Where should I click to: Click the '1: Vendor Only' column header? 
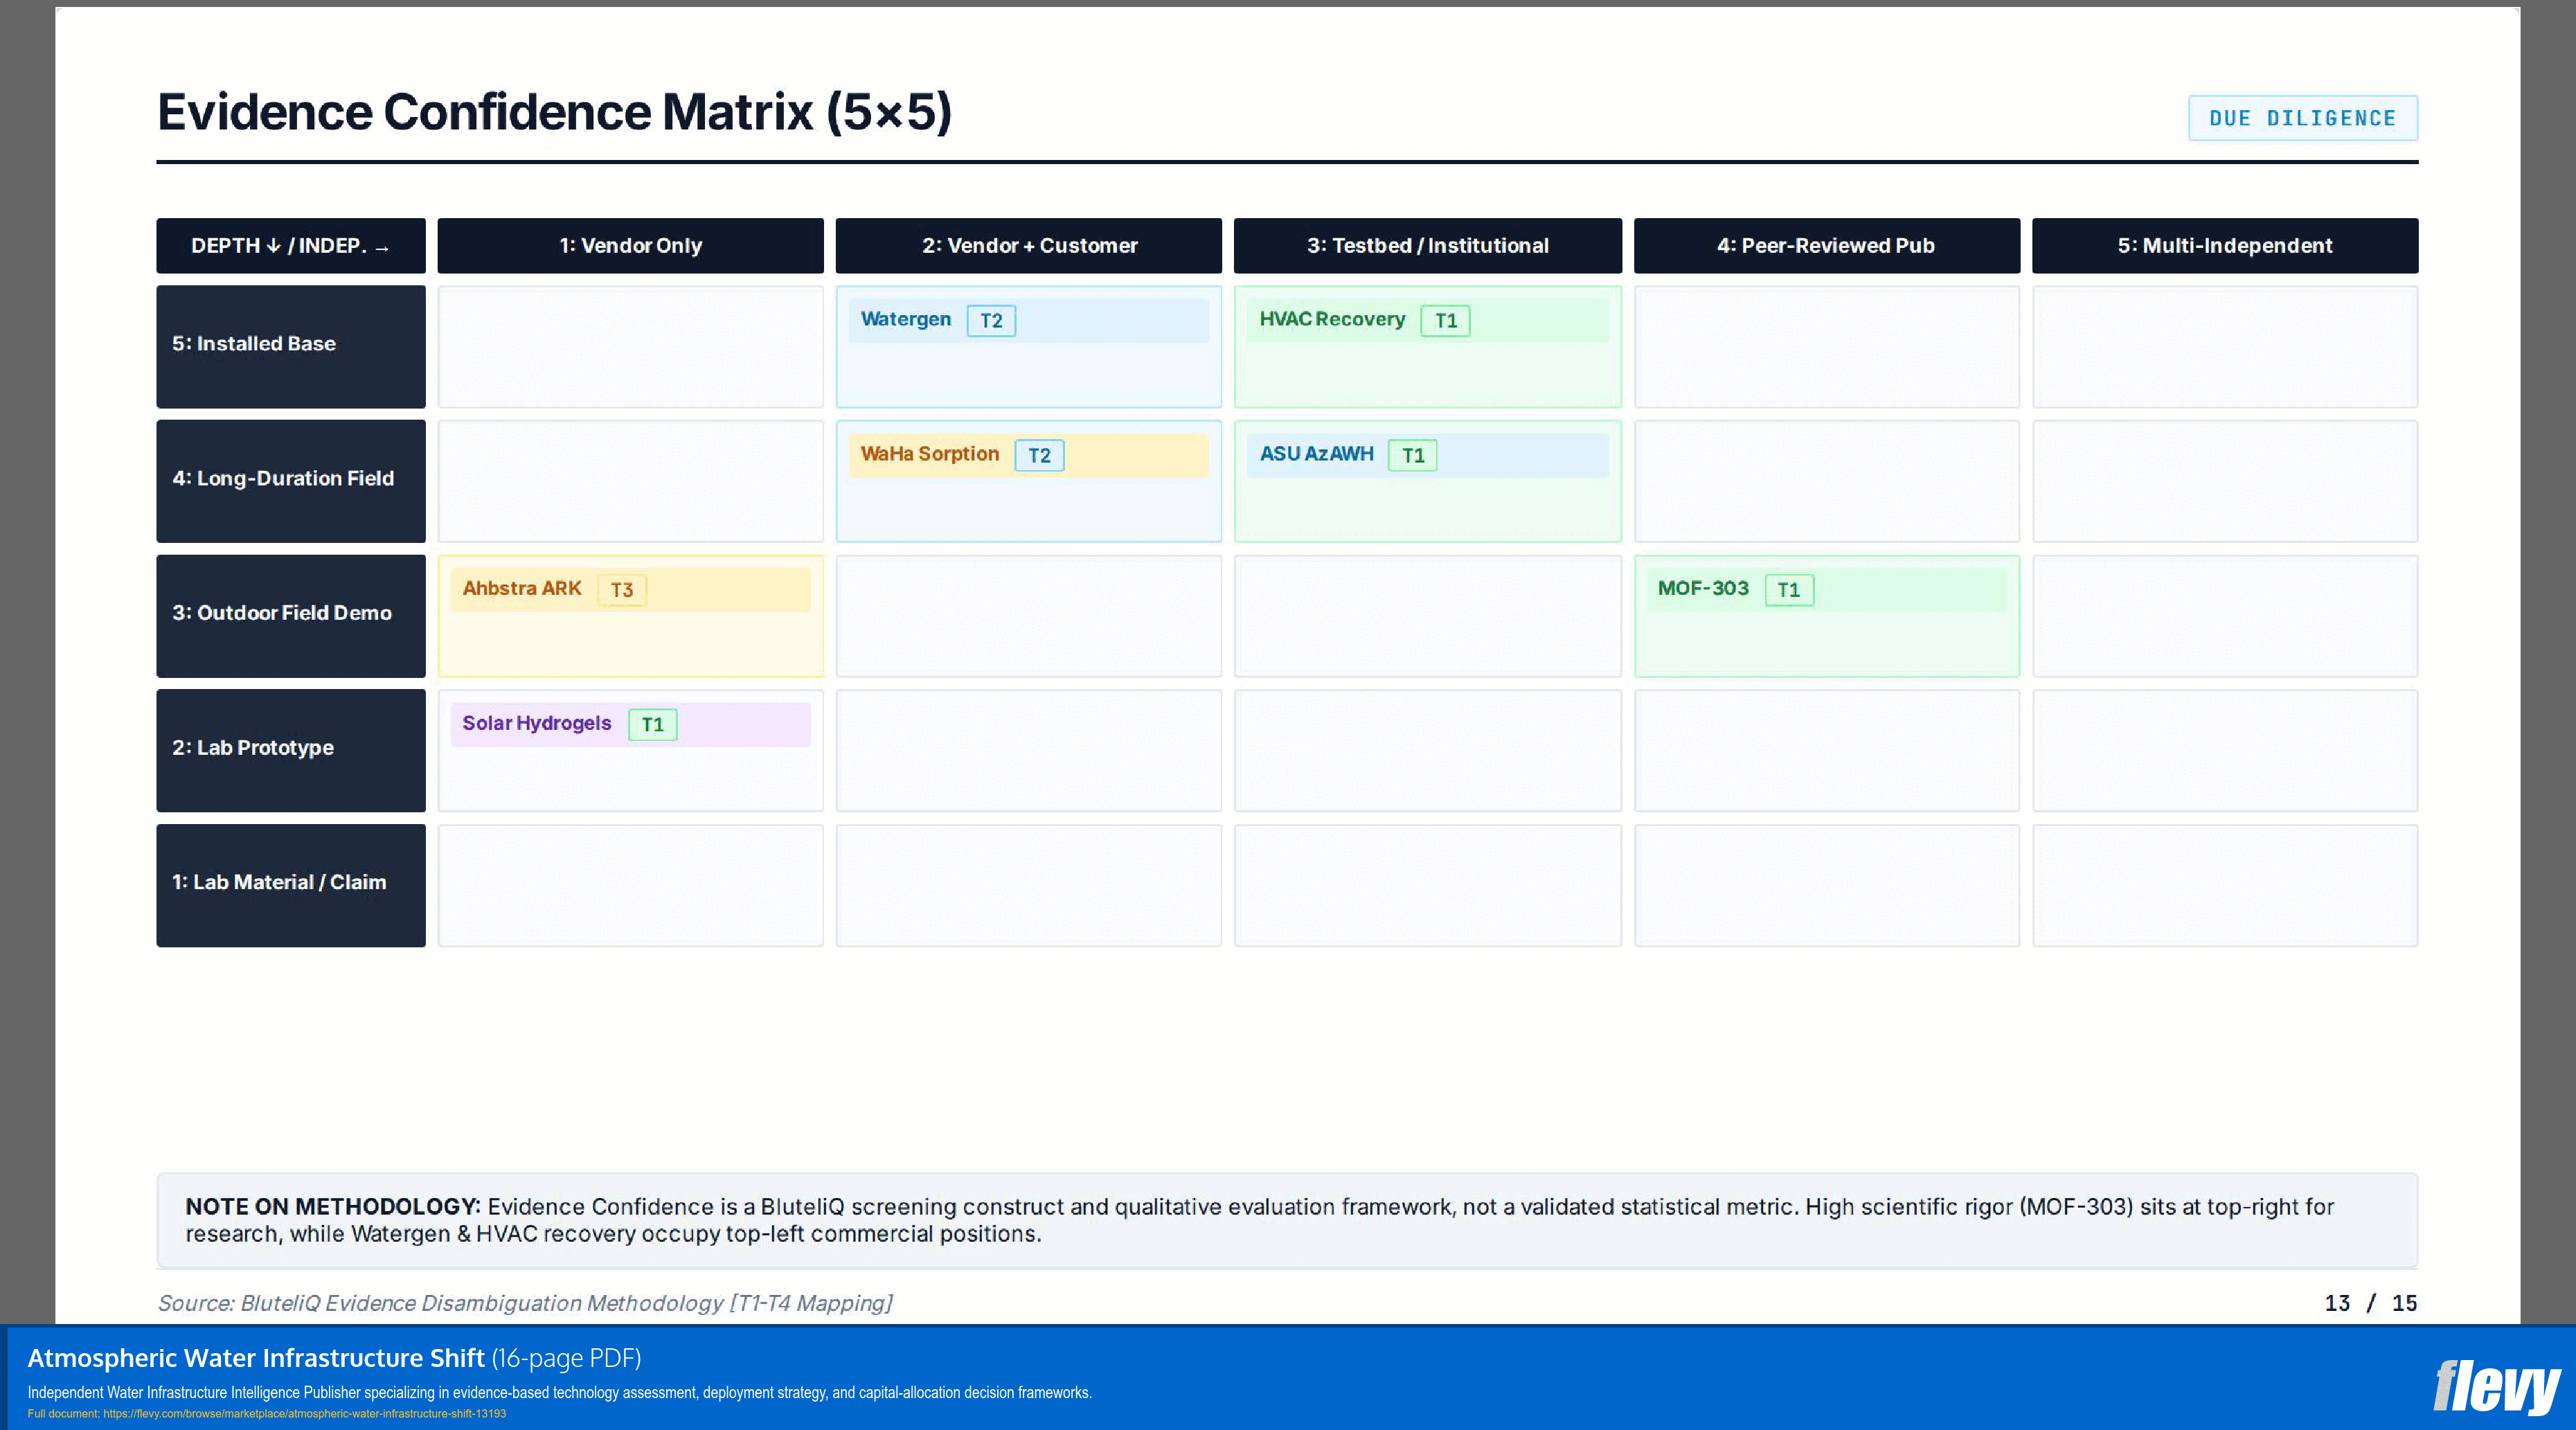coord(630,246)
